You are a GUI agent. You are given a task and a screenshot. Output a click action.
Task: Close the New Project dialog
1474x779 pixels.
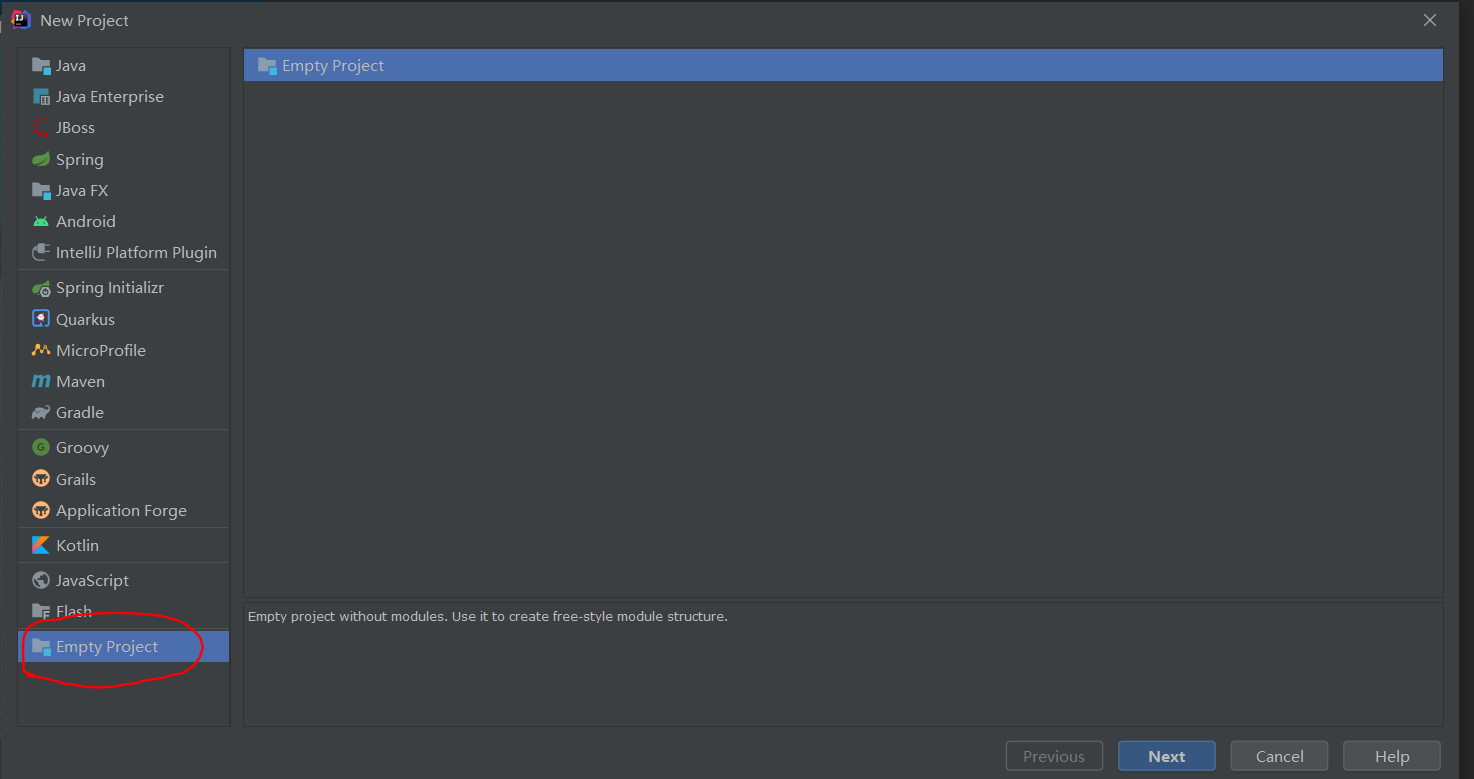tap(1430, 20)
